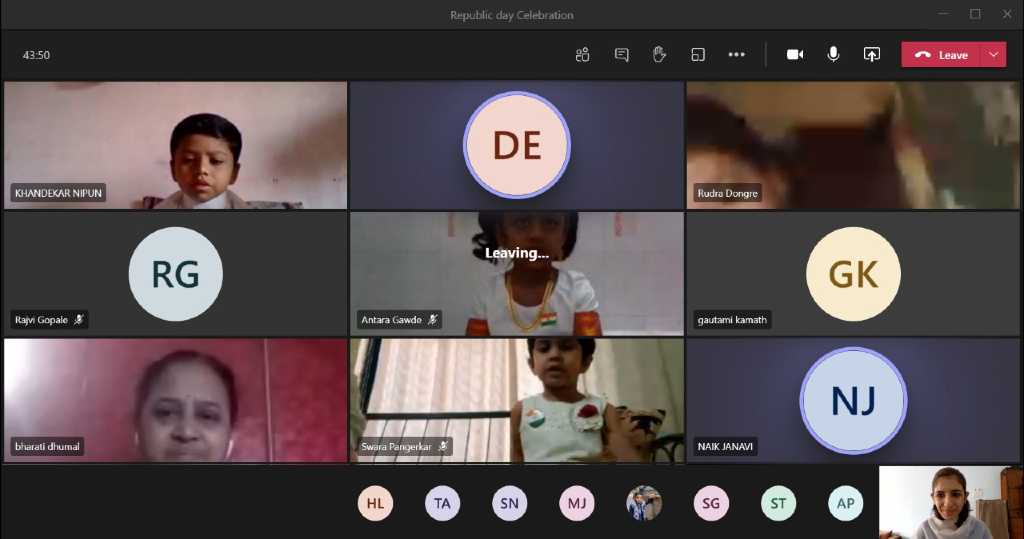
Task: Click the MJ participant avatar
Action: point(577,503)
